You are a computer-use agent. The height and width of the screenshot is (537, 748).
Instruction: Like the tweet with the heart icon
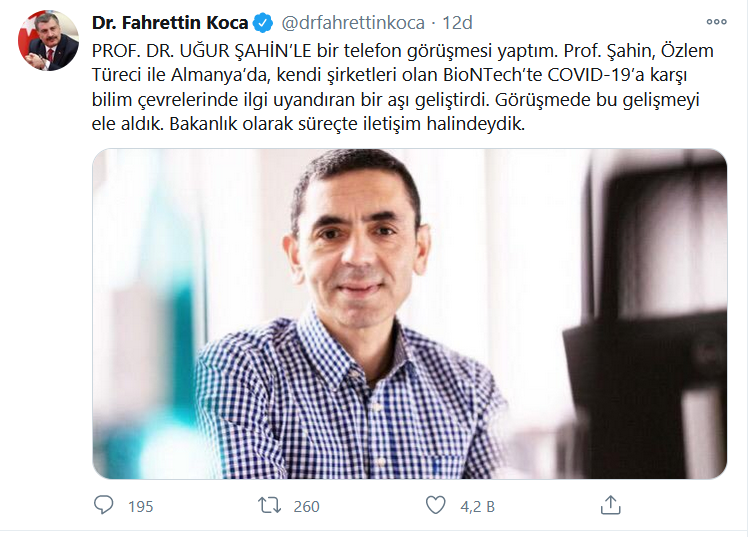[435, 505]
